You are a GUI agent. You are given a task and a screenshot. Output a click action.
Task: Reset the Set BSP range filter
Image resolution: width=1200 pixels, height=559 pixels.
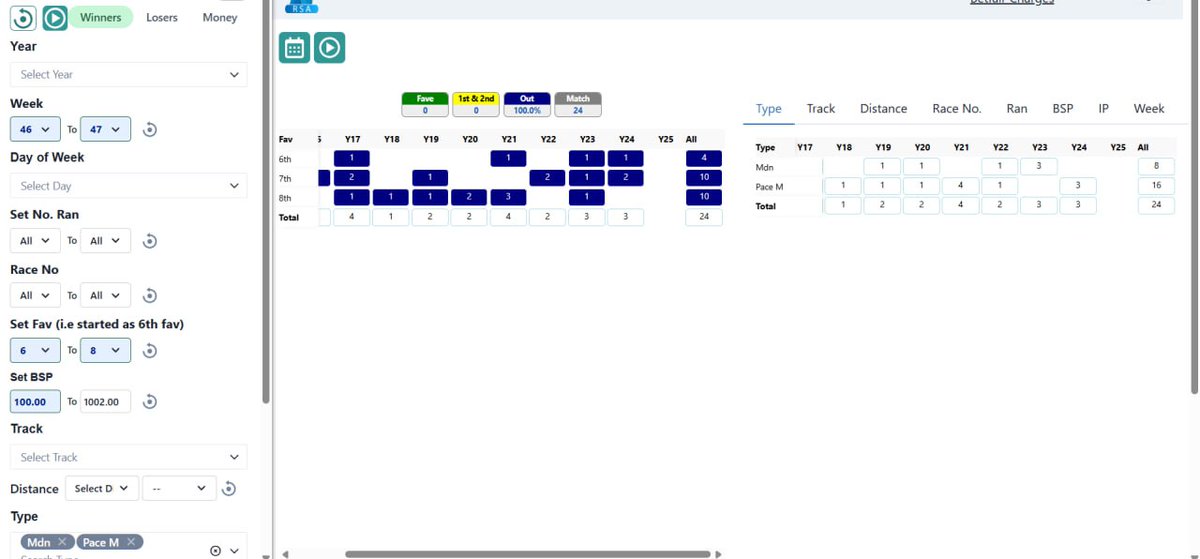pos(150,402)
